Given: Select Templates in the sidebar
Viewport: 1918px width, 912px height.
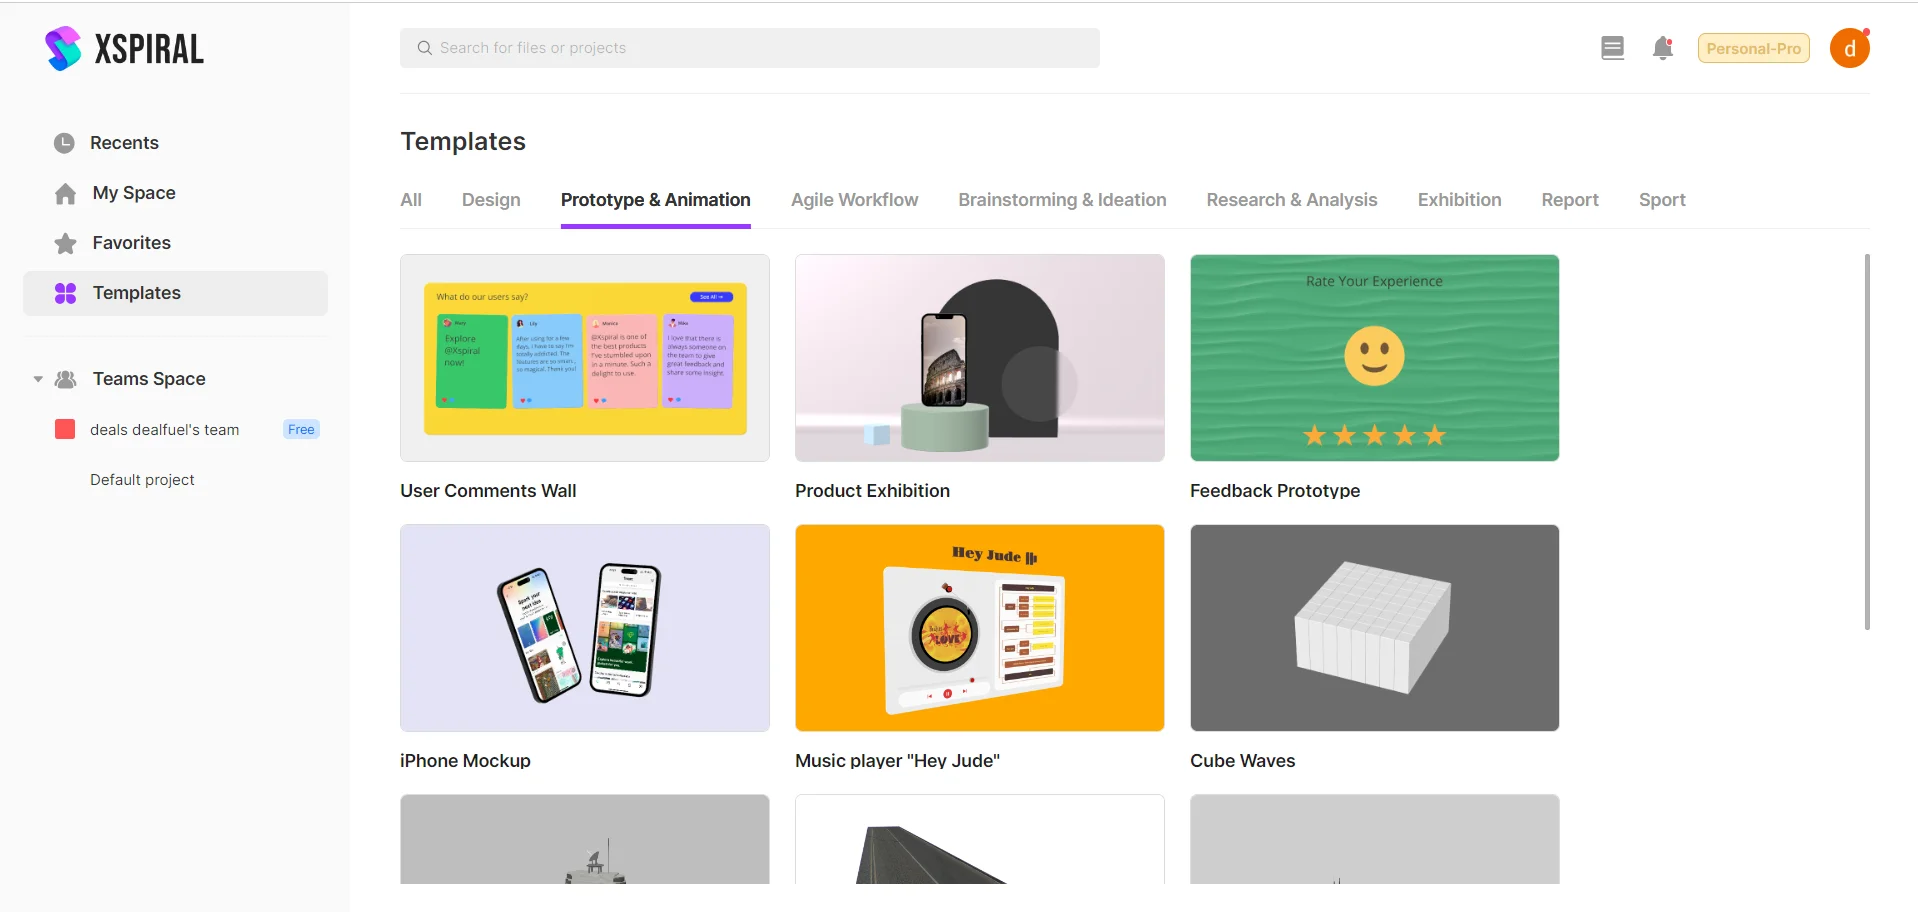Looking at the screenshot, I should point(175,293).
